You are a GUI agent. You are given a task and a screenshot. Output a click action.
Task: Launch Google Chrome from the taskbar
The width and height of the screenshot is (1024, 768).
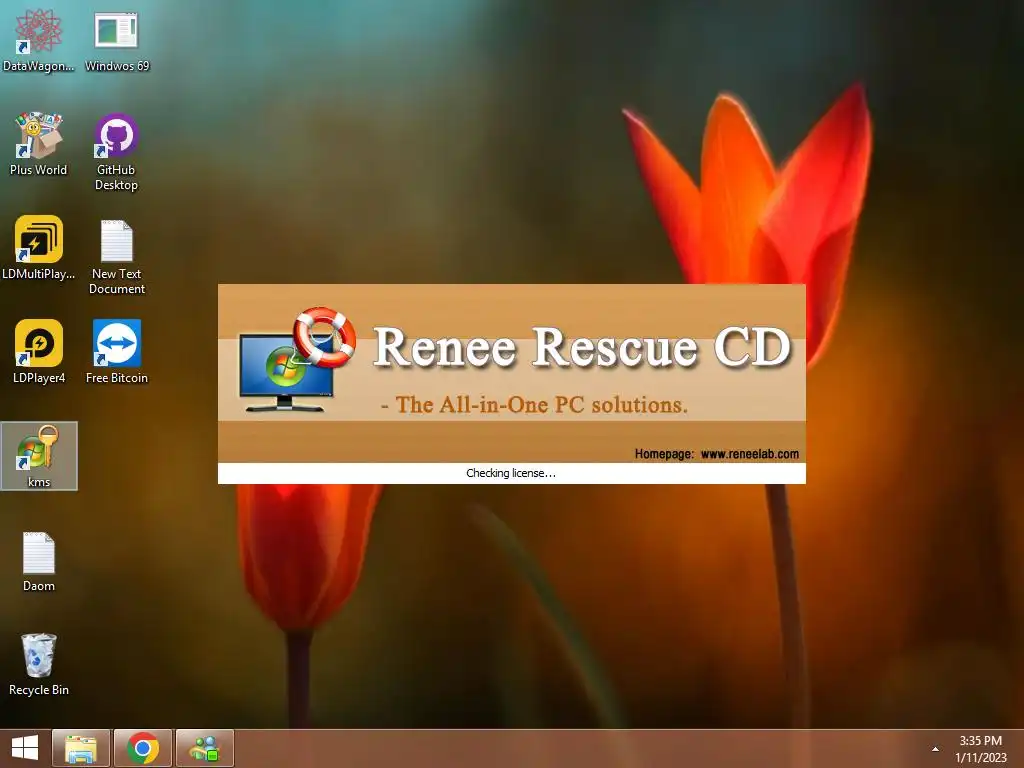(x=143, y=748)
